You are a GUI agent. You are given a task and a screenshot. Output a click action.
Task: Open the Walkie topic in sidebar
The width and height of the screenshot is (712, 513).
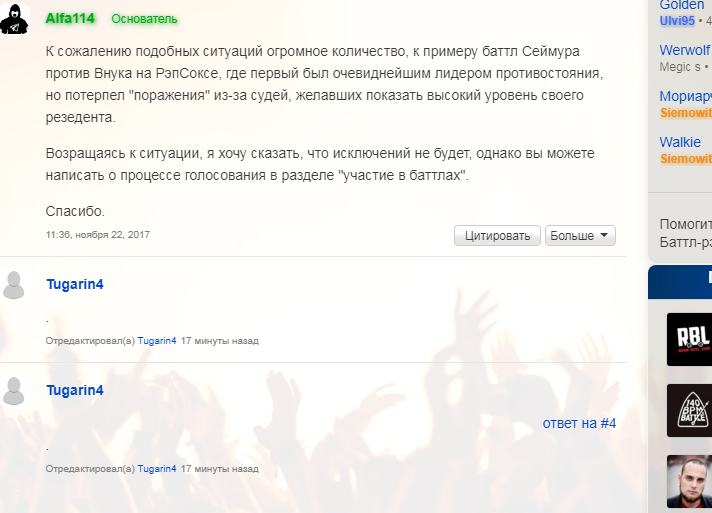tap(680, 142)
